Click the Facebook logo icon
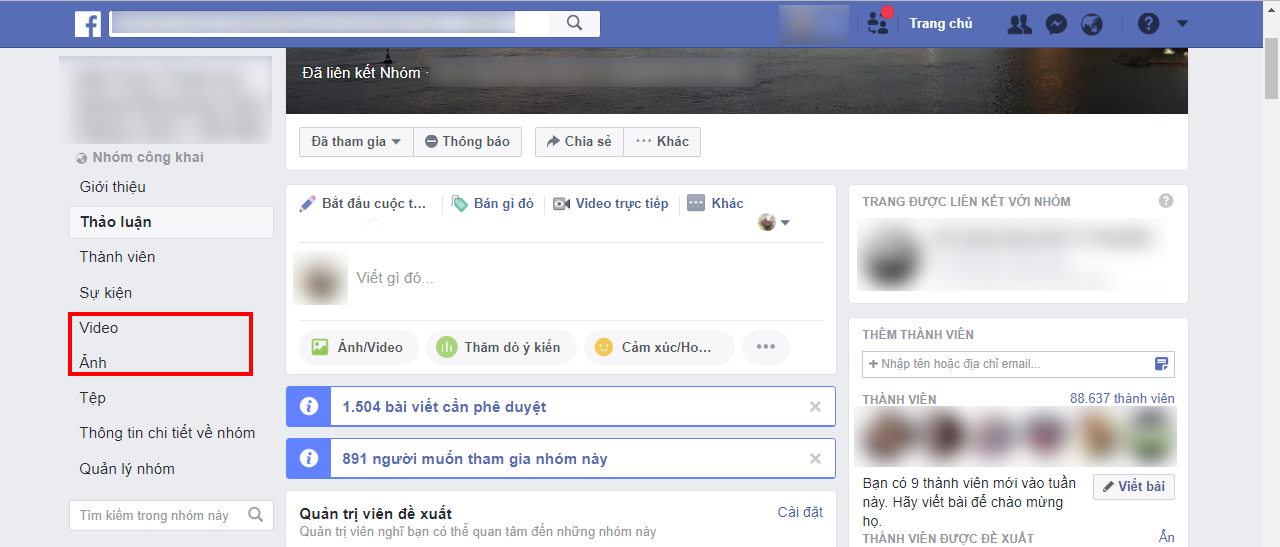 tap(88, 24)
